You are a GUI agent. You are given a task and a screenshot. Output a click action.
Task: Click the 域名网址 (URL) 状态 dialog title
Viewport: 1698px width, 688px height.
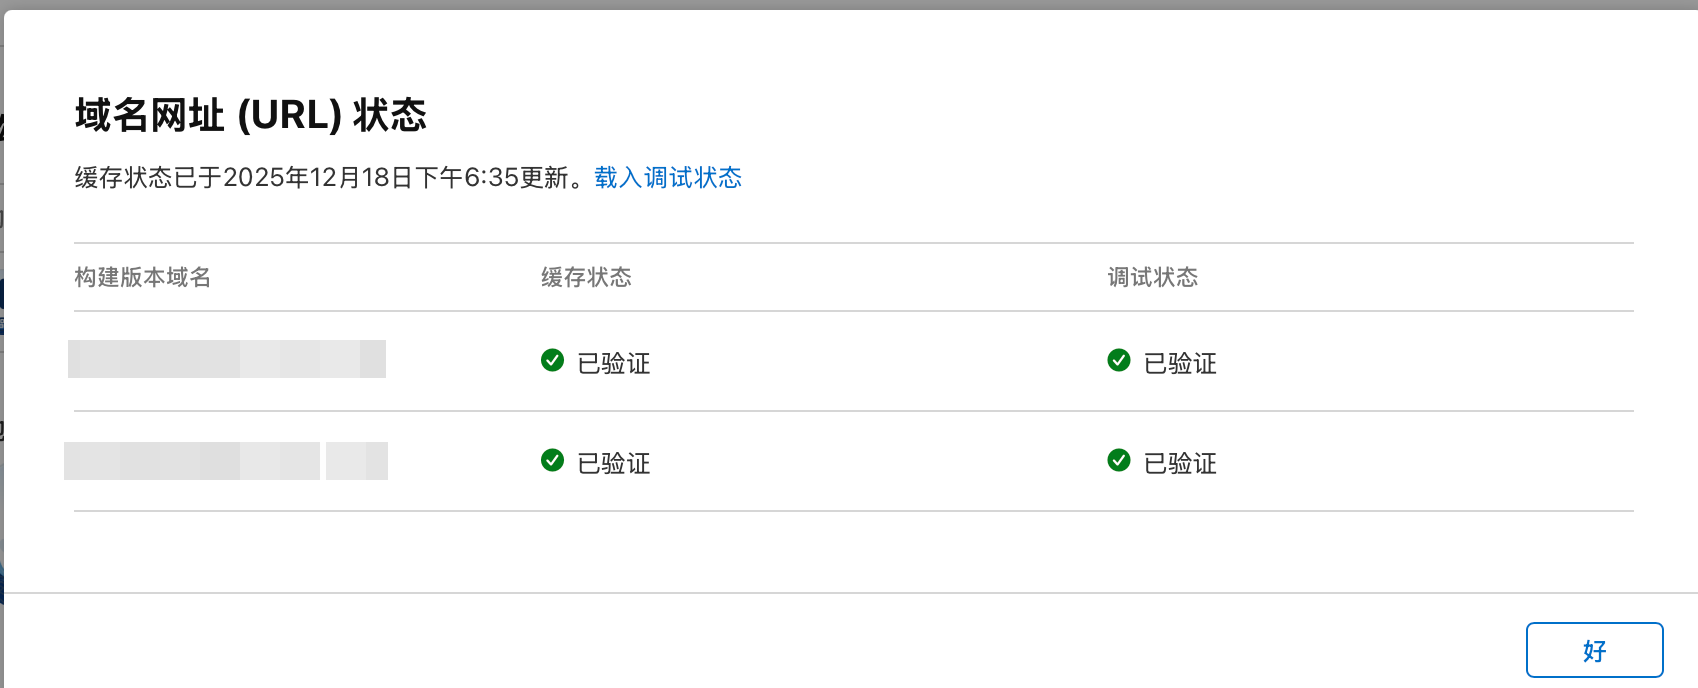click(x=250, y=116)
